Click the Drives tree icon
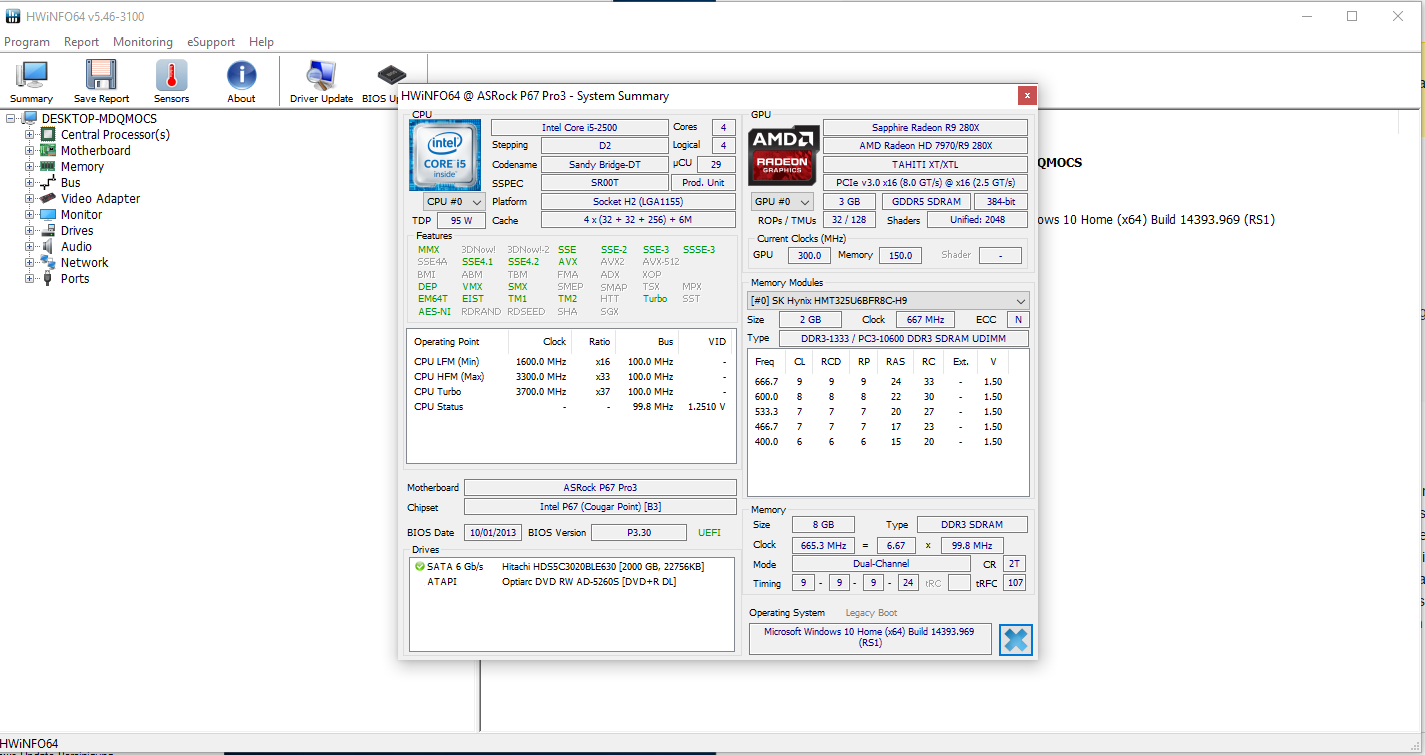This screenshot has height=755, width=1425. [x=48, y=230]
